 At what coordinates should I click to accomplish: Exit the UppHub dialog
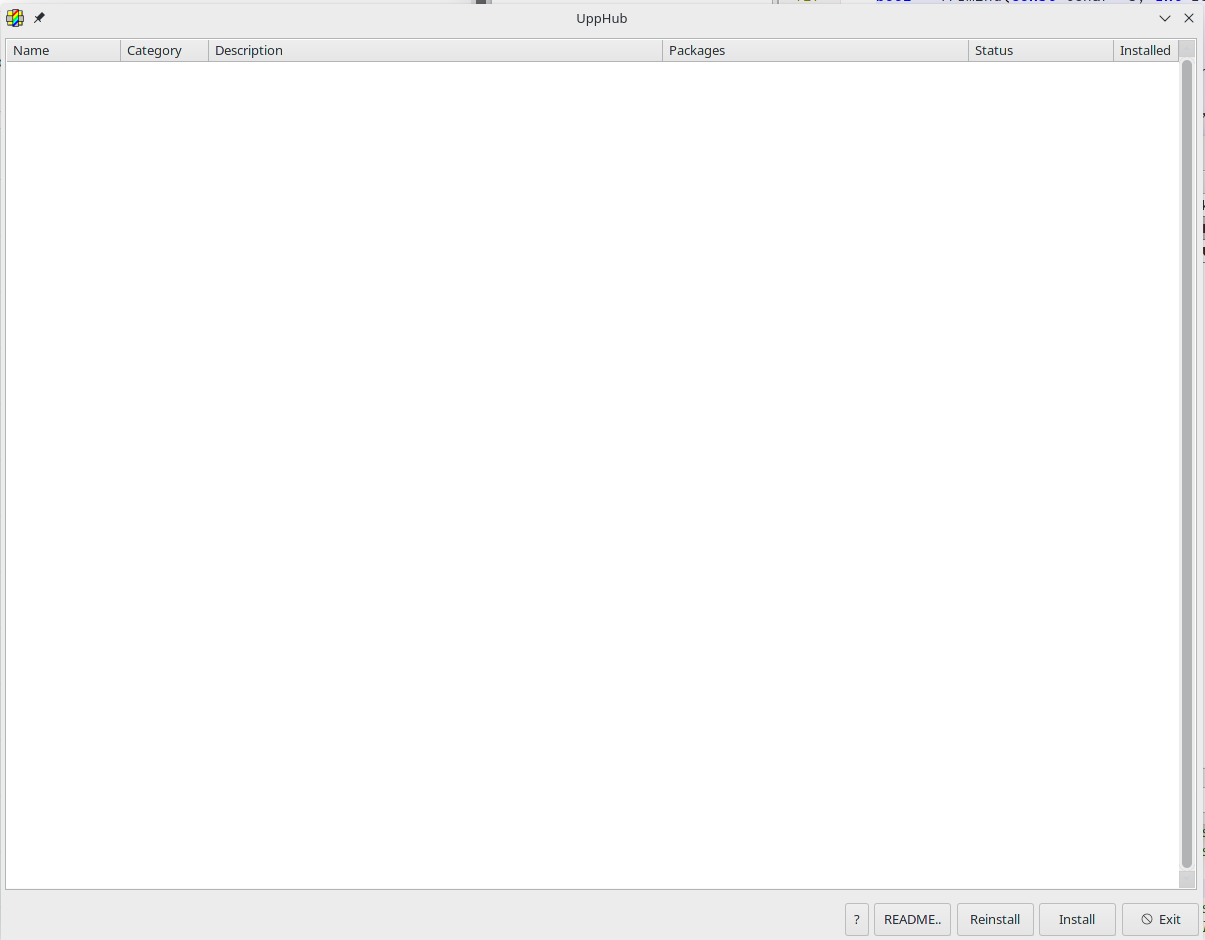click(x=1160, y=919)
